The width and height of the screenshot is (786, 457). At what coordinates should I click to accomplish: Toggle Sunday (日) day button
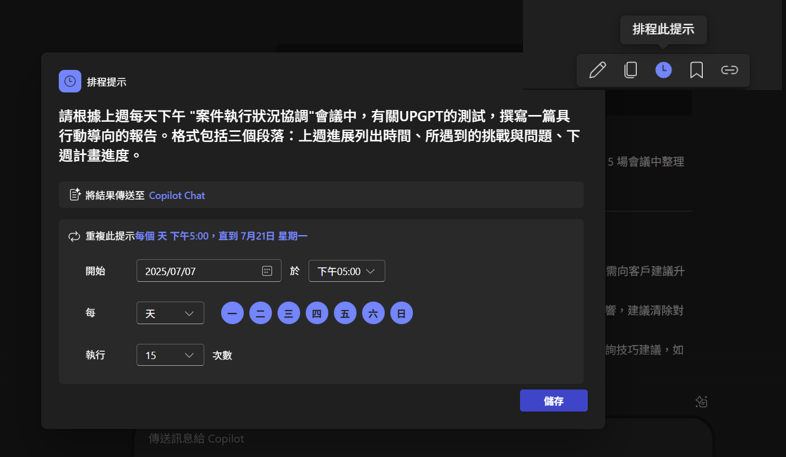click(x=401, y=313)
